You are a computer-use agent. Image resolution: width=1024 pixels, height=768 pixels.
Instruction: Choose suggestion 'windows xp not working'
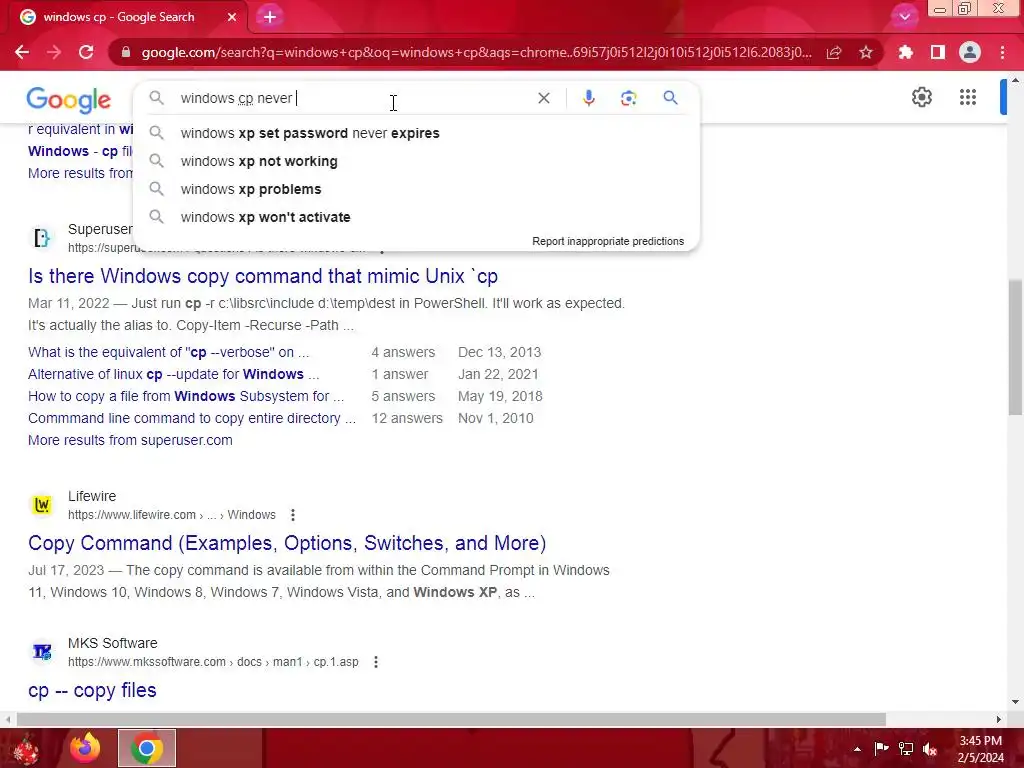coord(416,161)
